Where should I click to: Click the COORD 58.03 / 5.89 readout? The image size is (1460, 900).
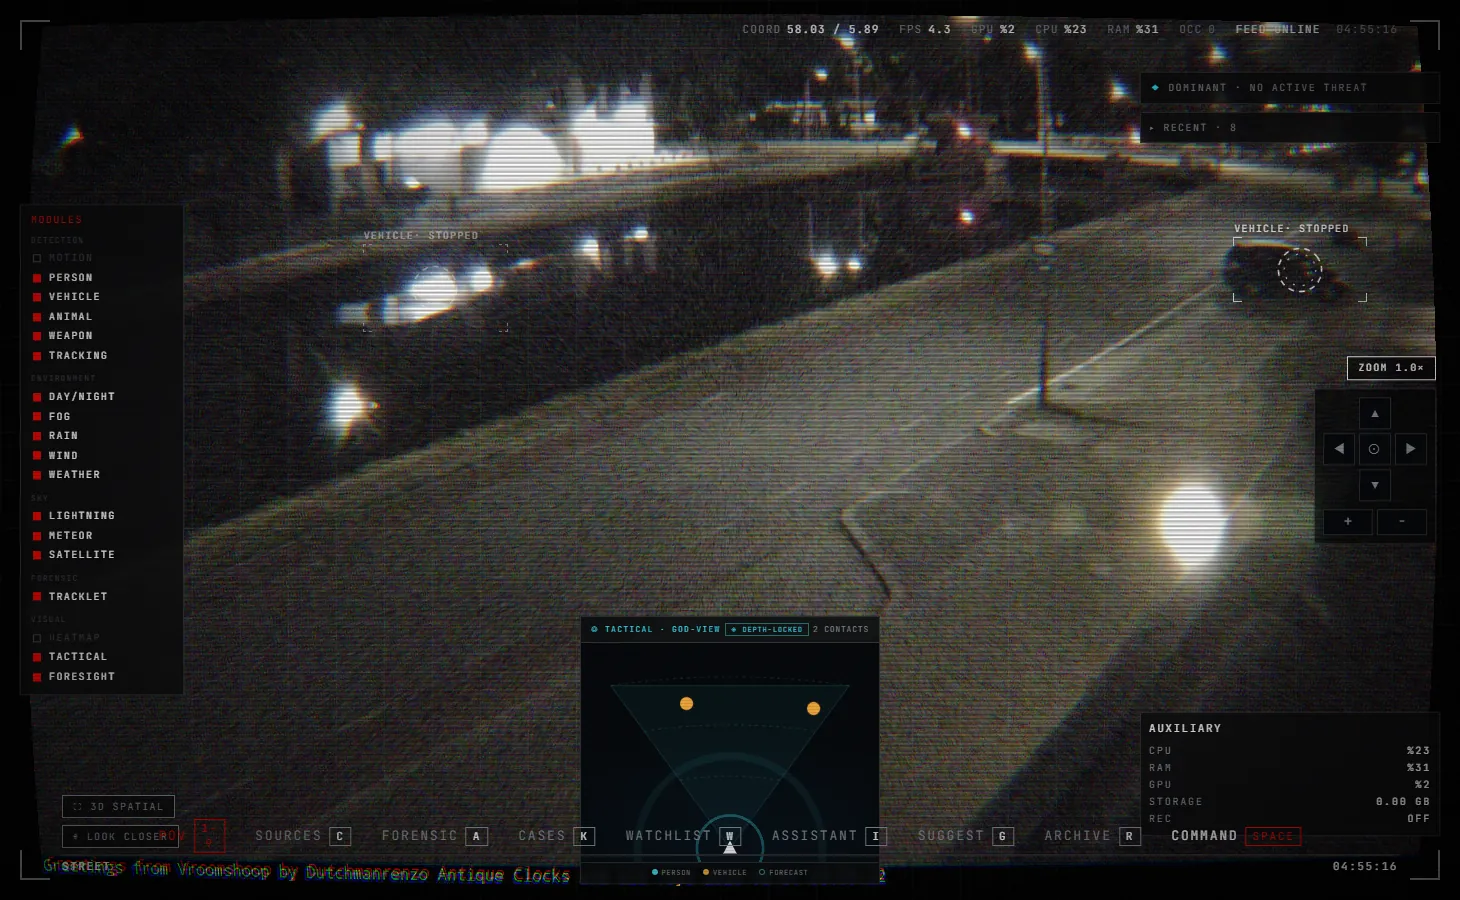click(810, 30)
